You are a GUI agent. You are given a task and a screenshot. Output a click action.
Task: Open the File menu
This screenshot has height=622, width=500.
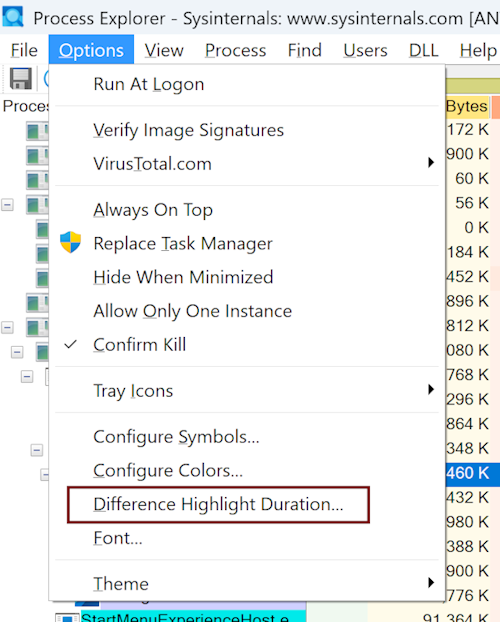(x=24, y=50)
